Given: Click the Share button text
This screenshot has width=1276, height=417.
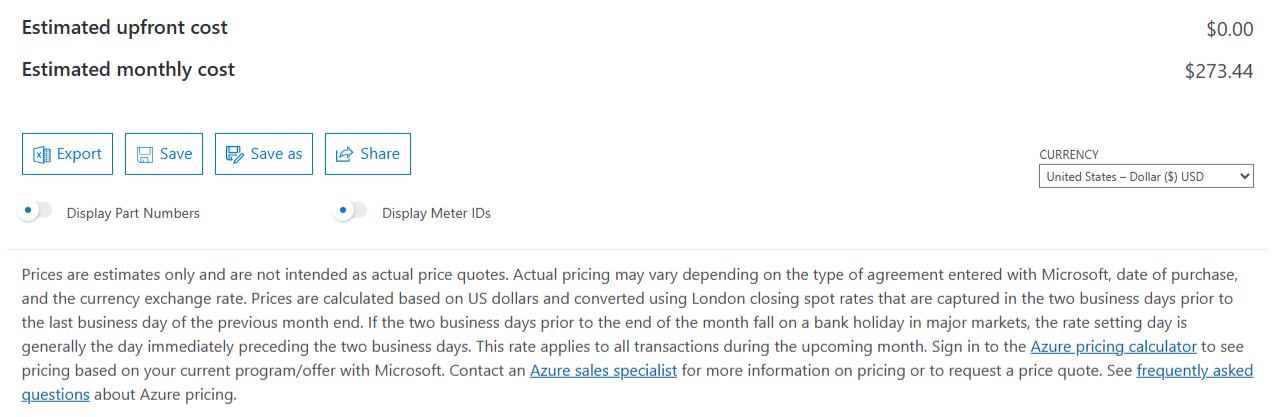Looking at the screenshot, I should tap(380, 154).
